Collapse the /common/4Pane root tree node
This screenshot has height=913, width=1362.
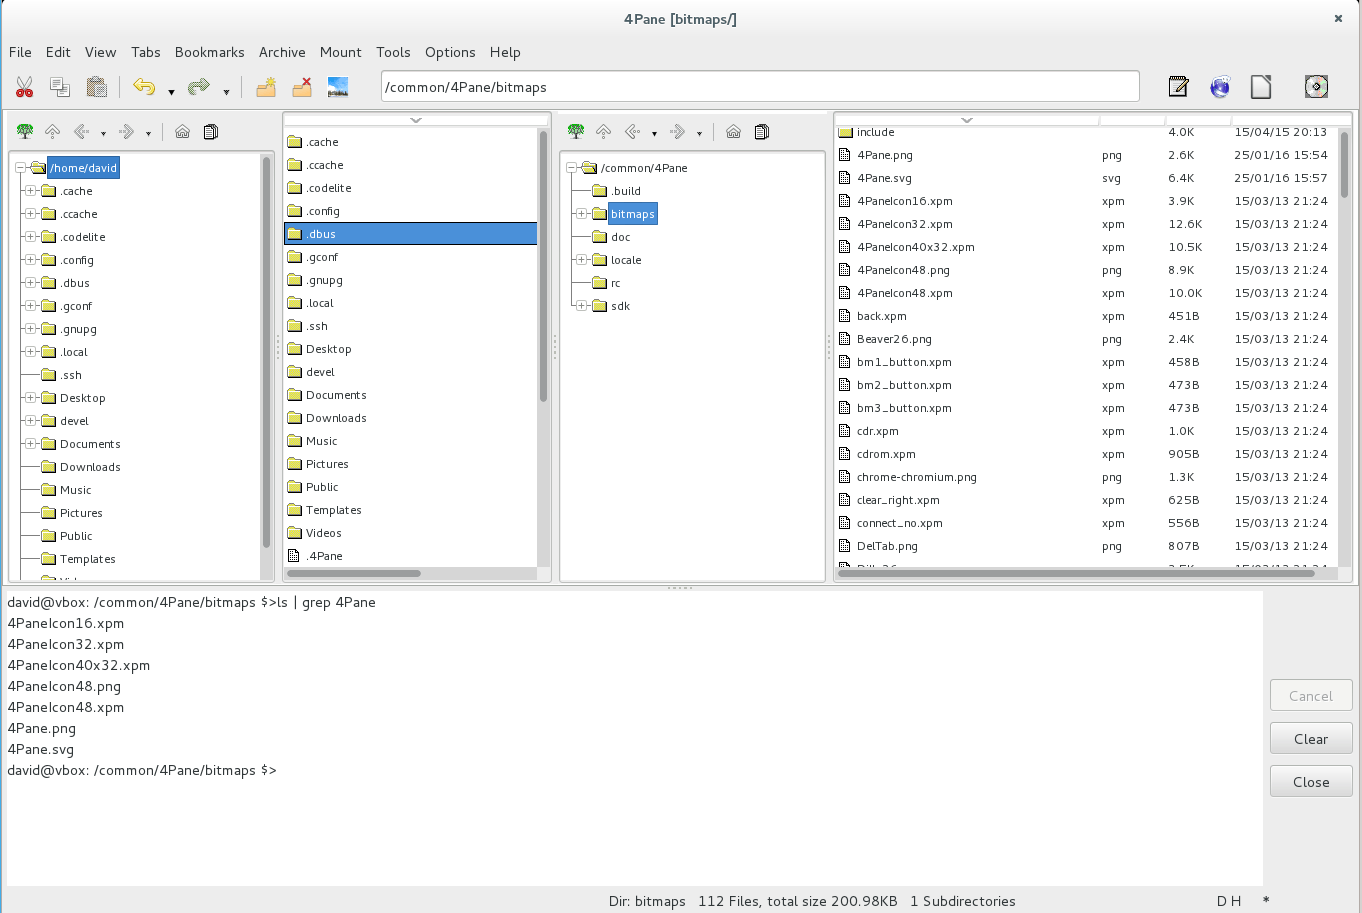(571, 168)
